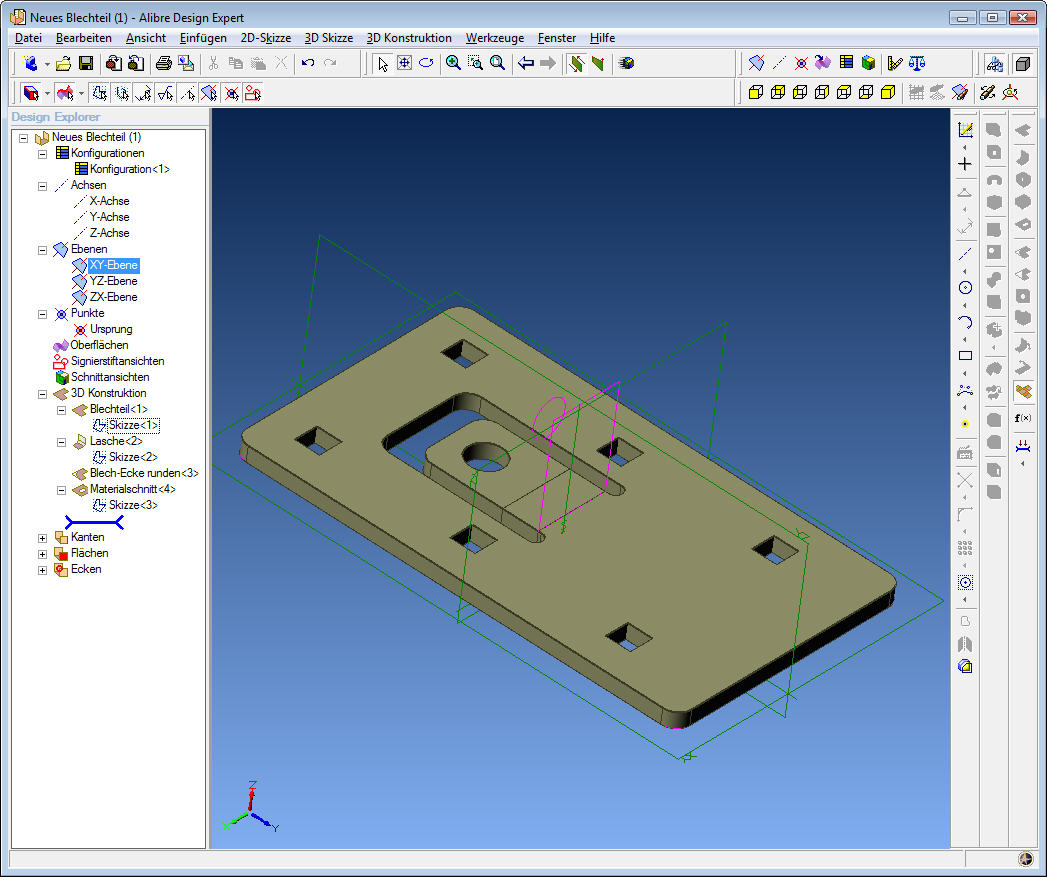
Task: Insert a reference axis from toolbar
Action: (779, 63)
